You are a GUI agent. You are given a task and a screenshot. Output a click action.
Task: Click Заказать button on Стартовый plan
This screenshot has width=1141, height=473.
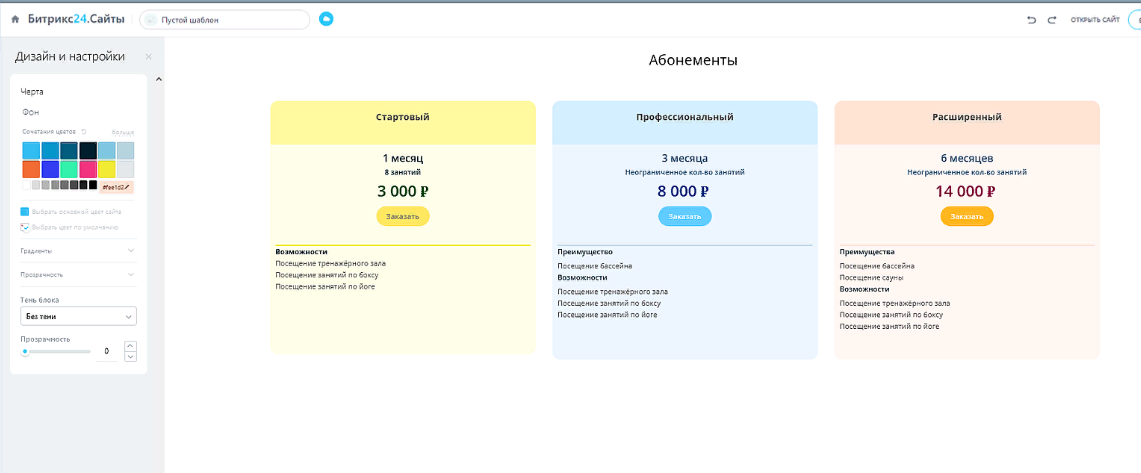[402, 217]
